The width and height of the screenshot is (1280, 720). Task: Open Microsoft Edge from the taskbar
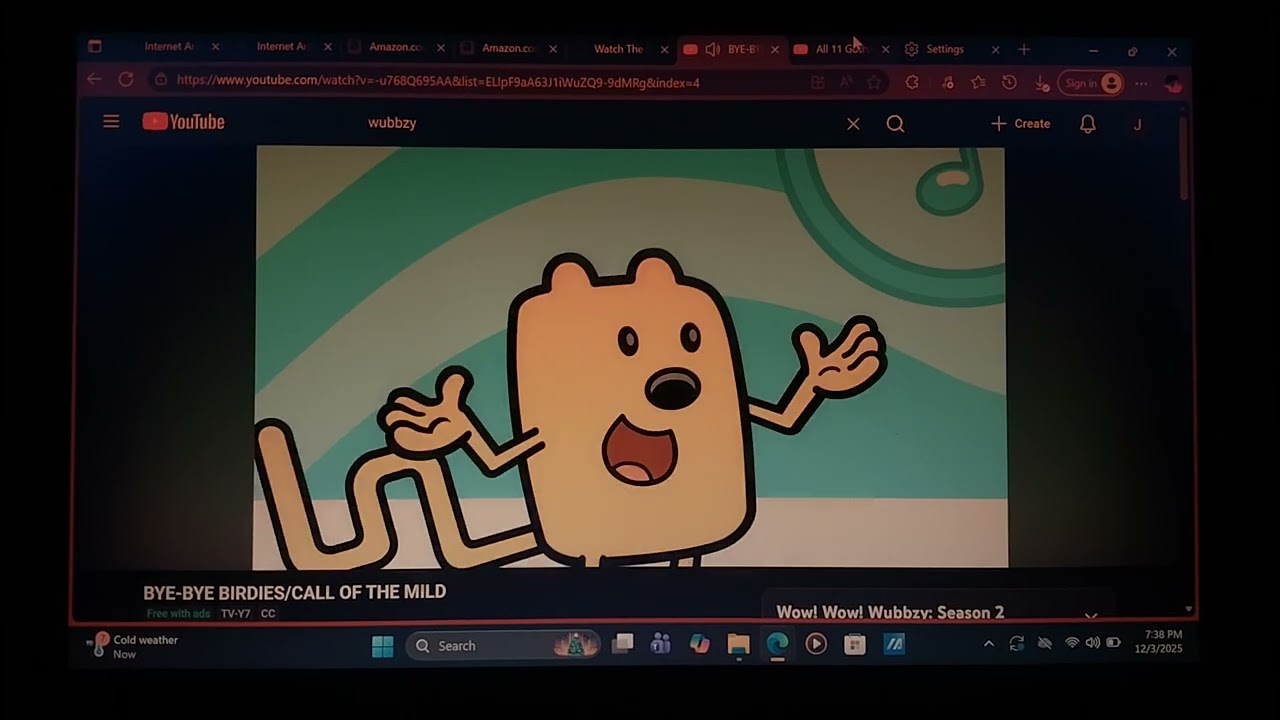pos(777,645)
